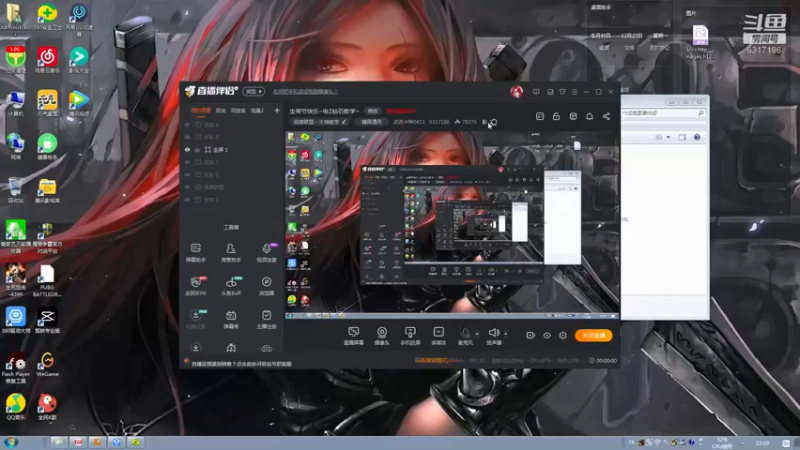The width and height of the screenshot is (800, 450).
Task: Click the share icon at the top right of the stream info
Action: point(606,116)
